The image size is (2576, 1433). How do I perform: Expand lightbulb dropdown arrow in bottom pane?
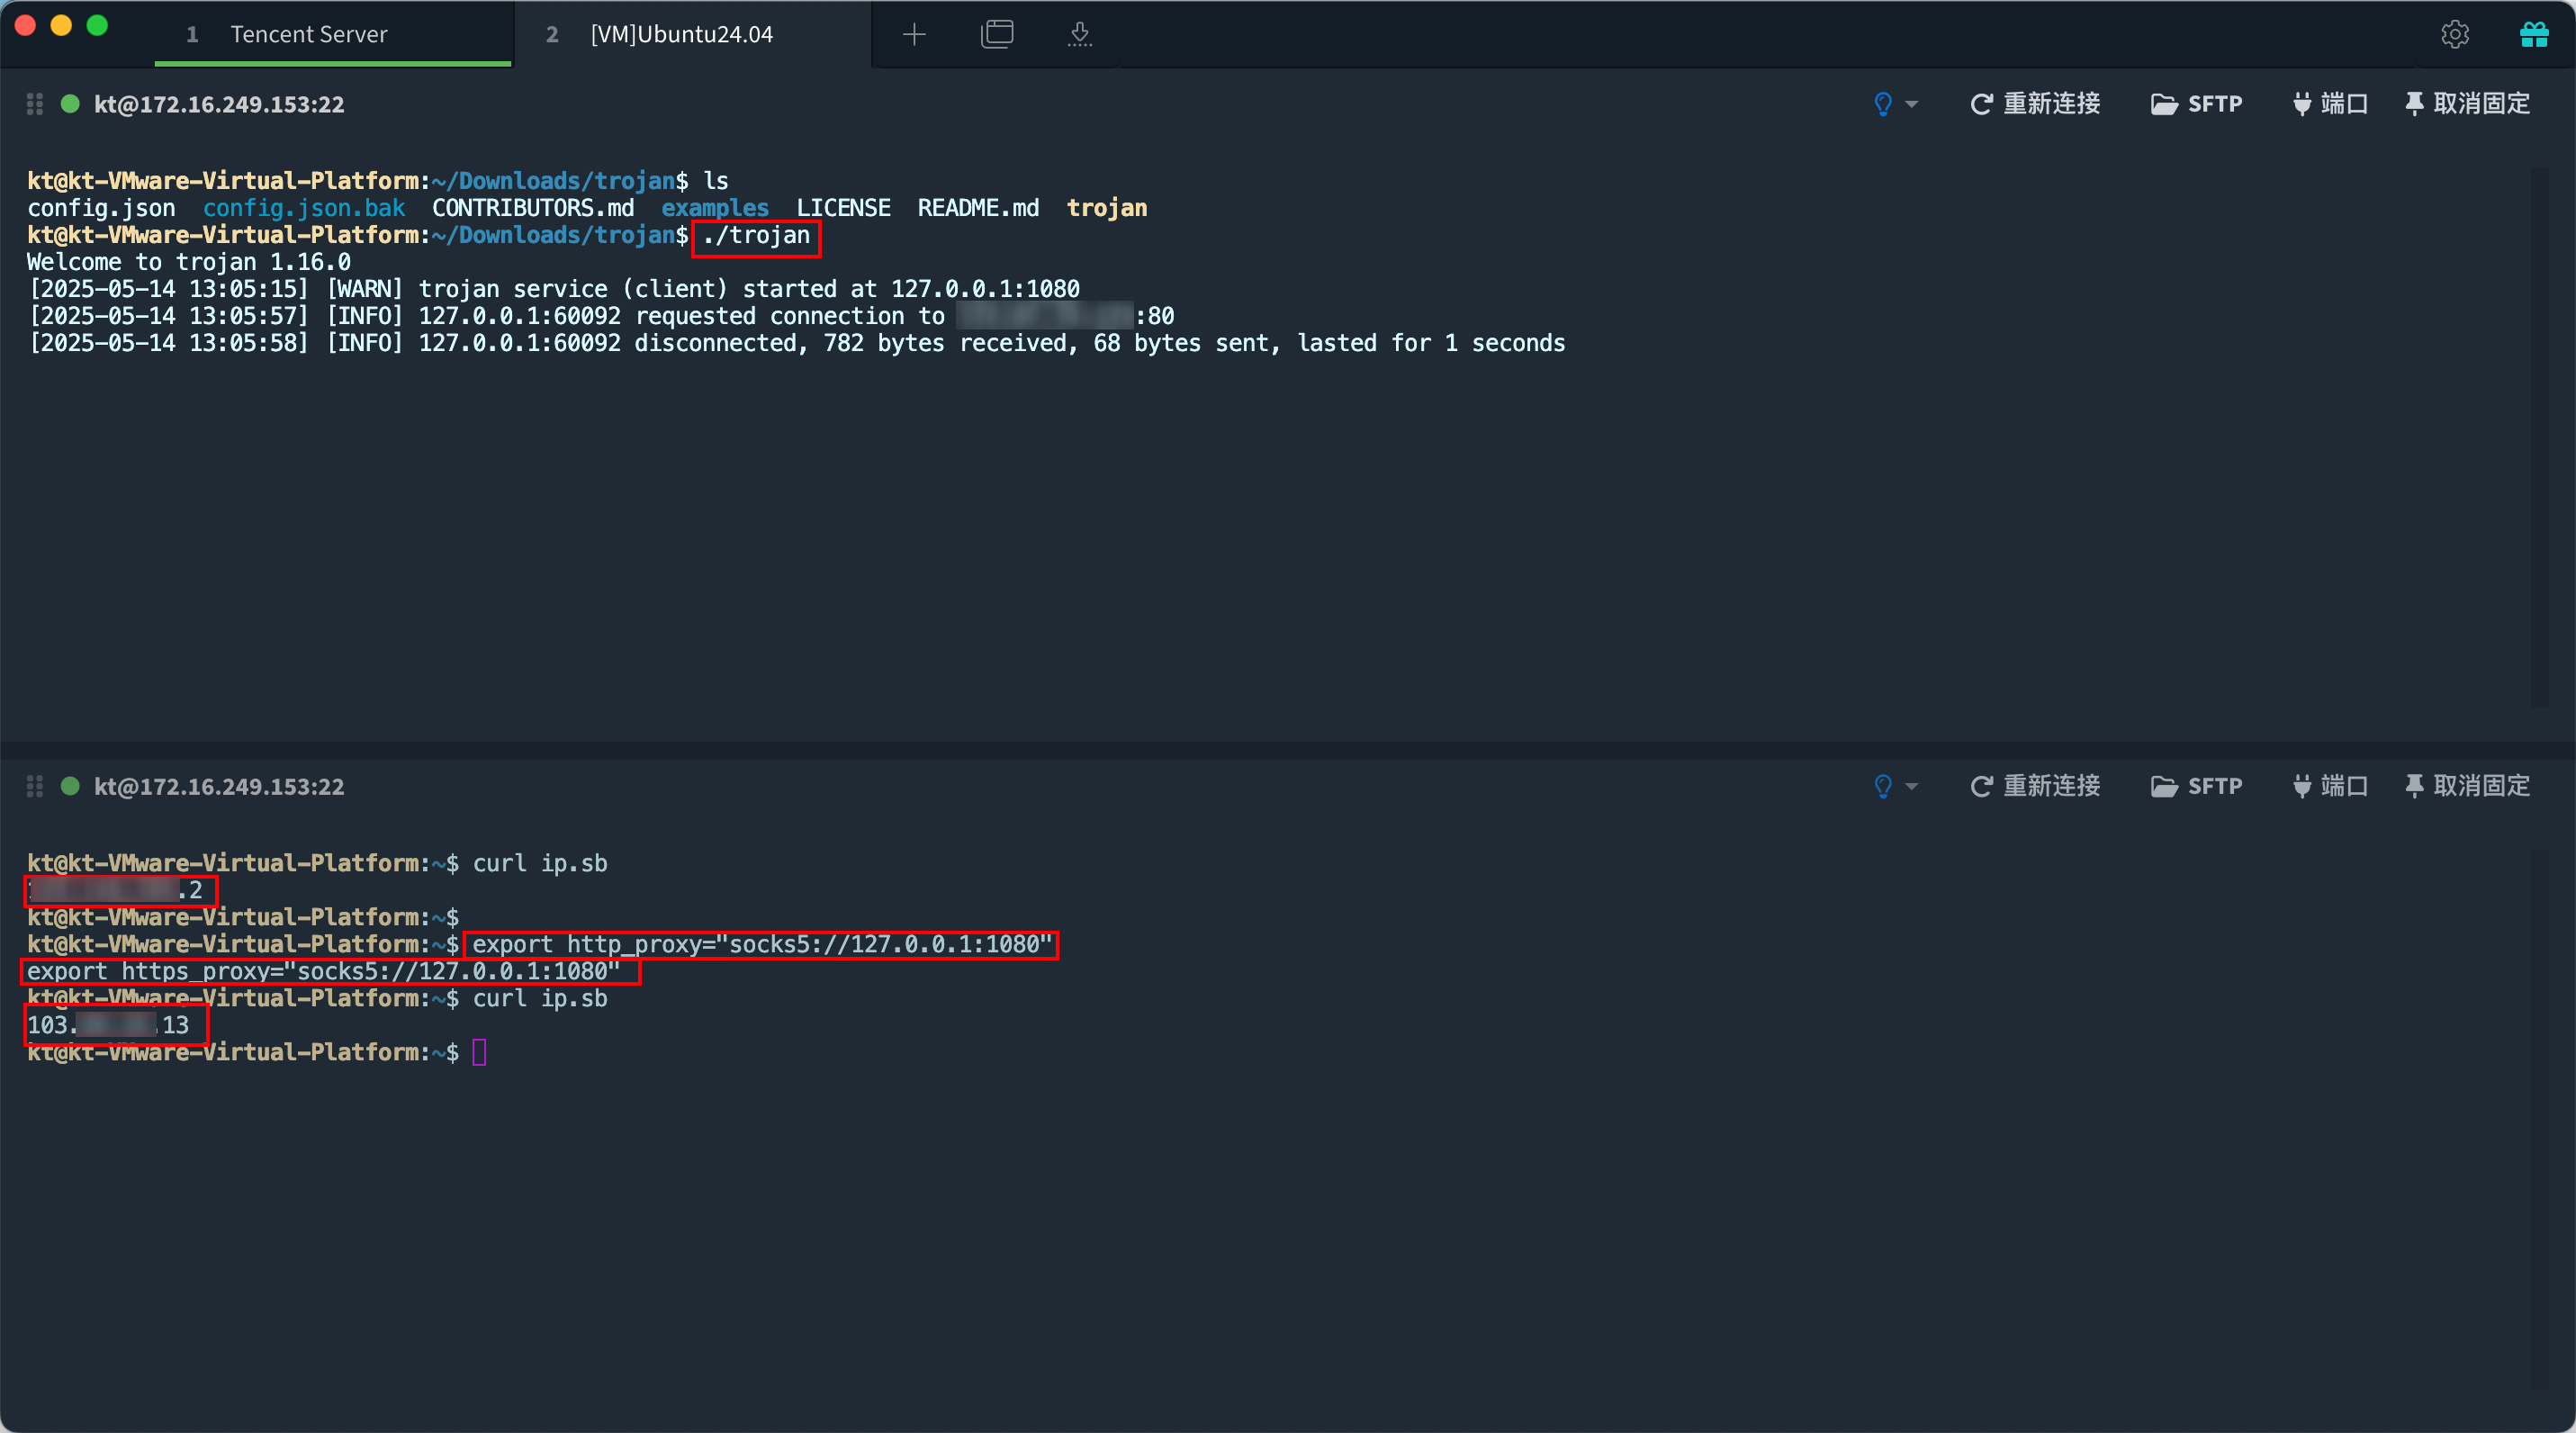click(1912, 786)
